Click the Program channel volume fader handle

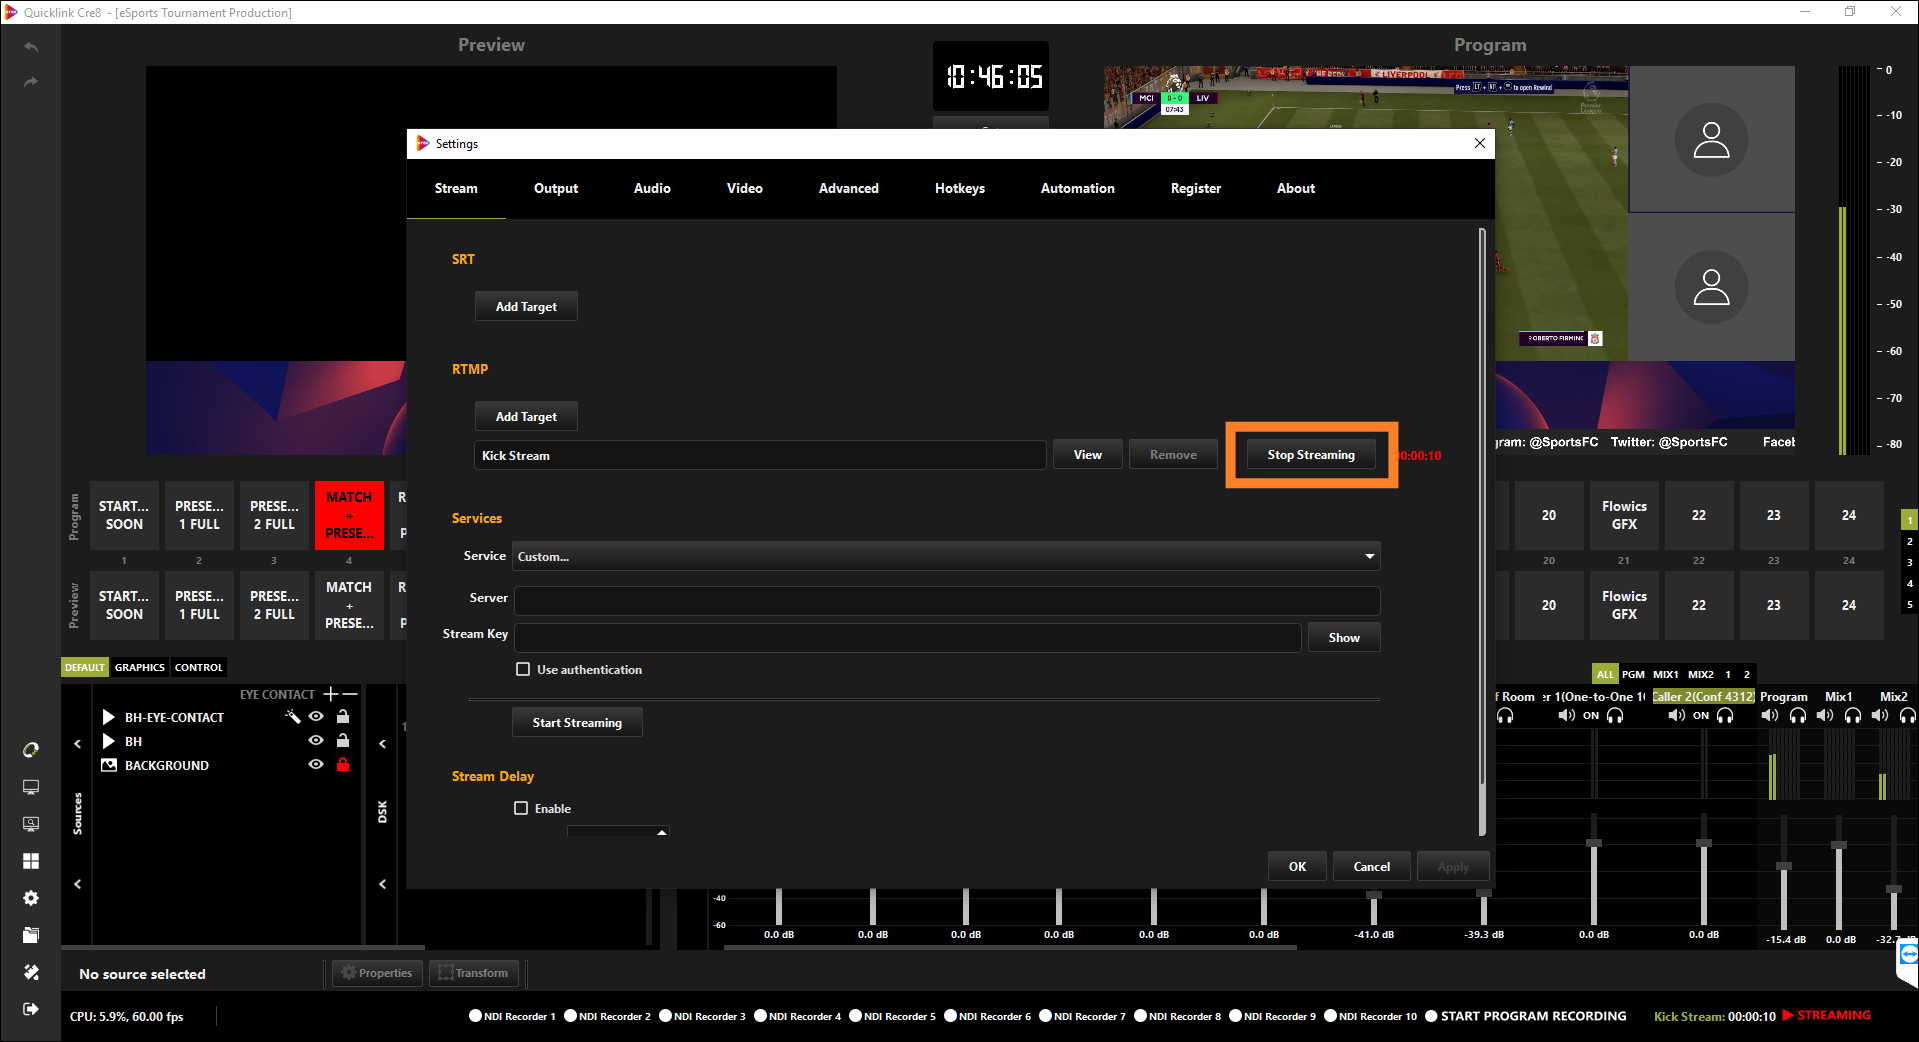pos(1783,866)
